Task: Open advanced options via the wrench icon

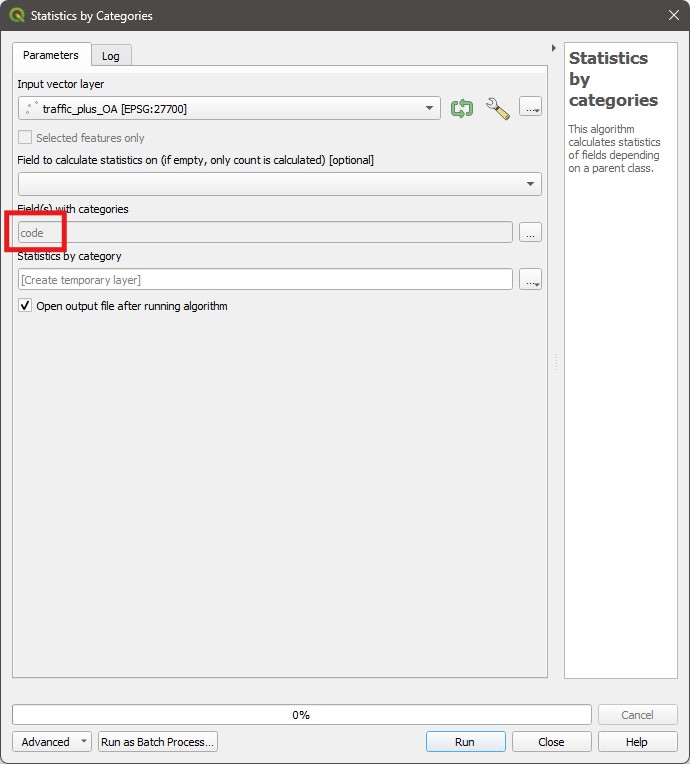Action: (x=498, y=108)
